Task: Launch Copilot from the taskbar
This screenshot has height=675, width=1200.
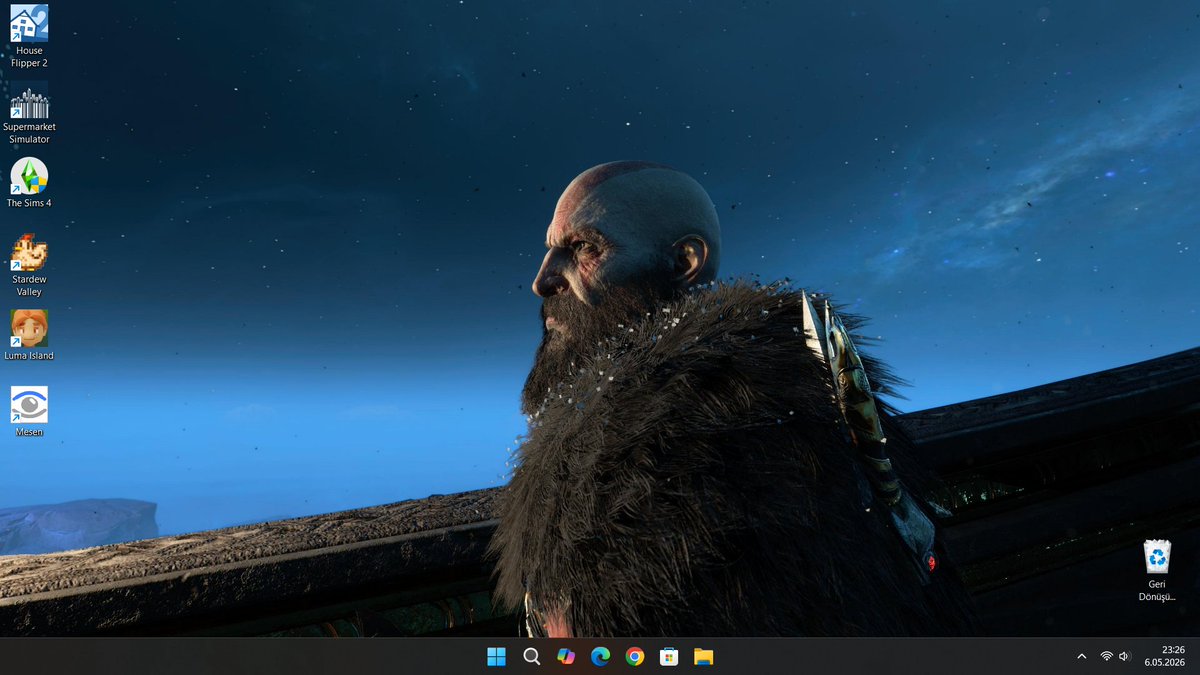Action: (x=566, y=656)
